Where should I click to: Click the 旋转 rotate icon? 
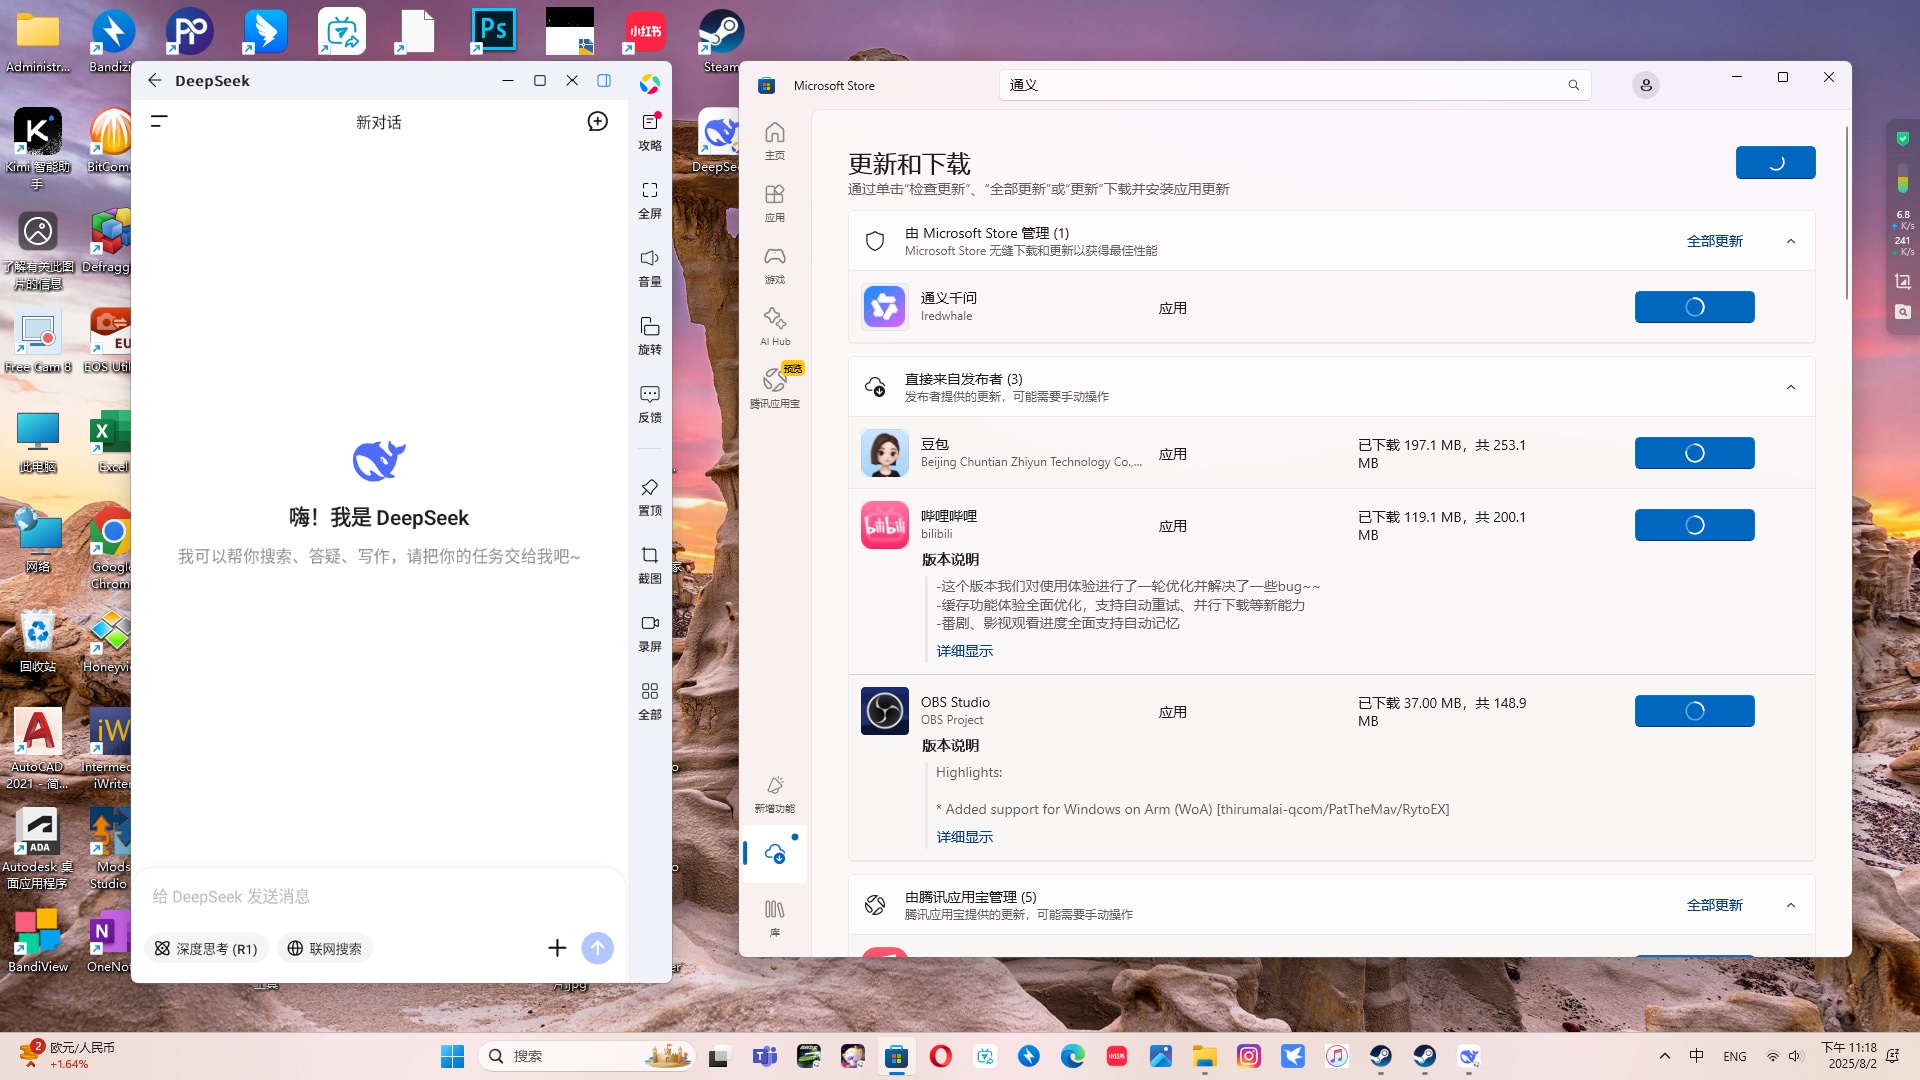pos(650,335)
